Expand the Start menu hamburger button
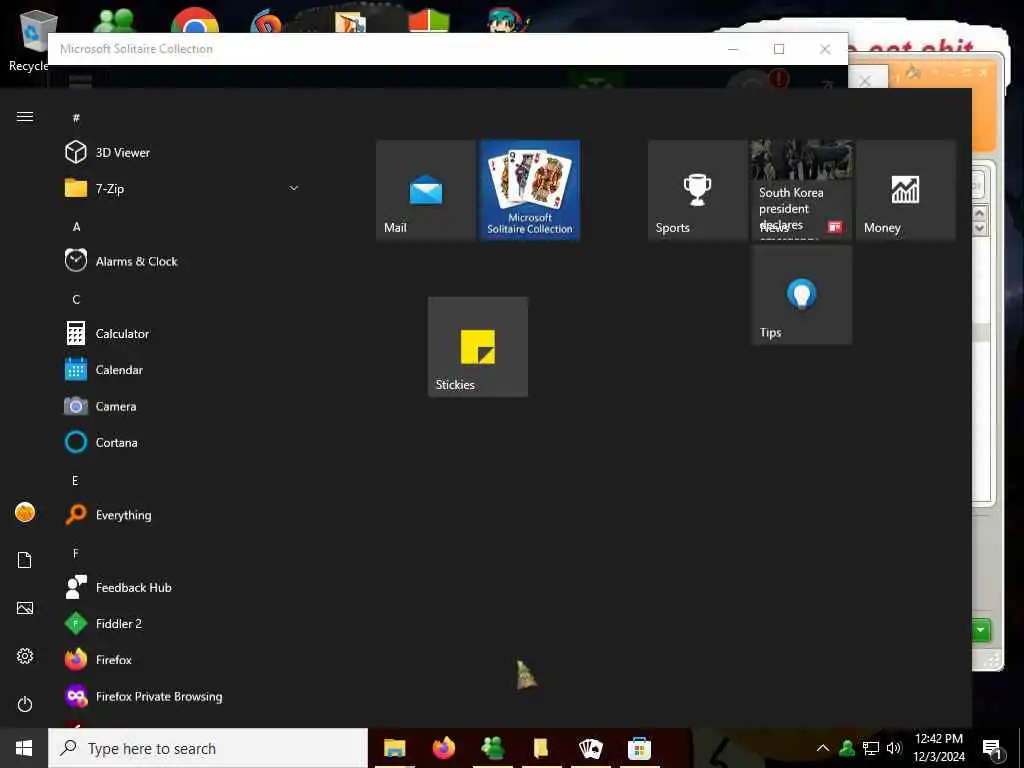Screen dimensions: 1024x768 point(25,117)
